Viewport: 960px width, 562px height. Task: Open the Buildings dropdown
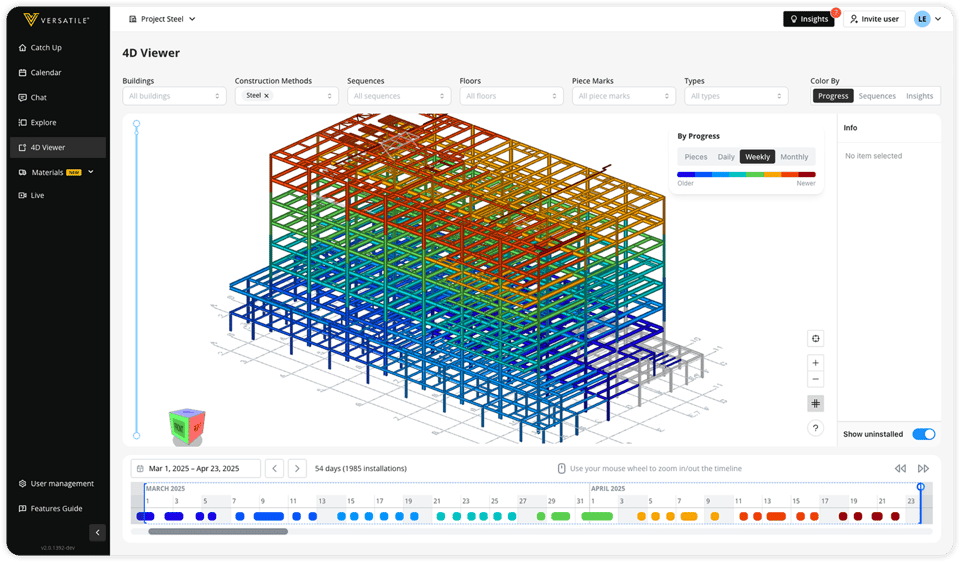tap(174, 96)
